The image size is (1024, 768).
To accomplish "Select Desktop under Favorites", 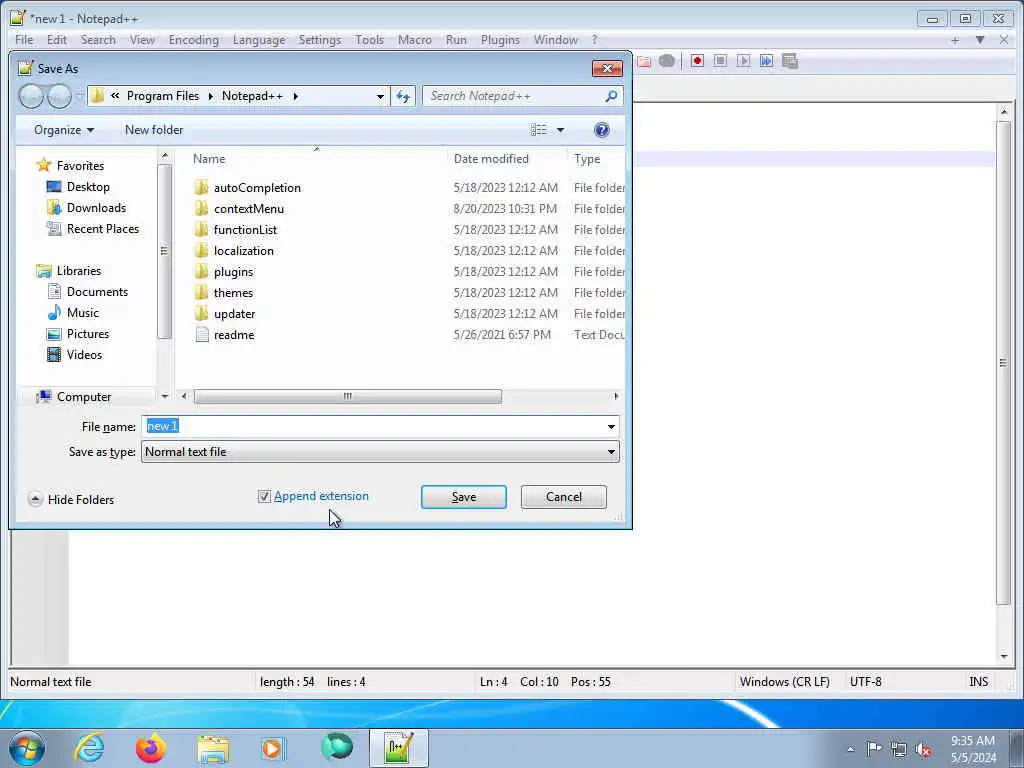I will click(88, 187).
